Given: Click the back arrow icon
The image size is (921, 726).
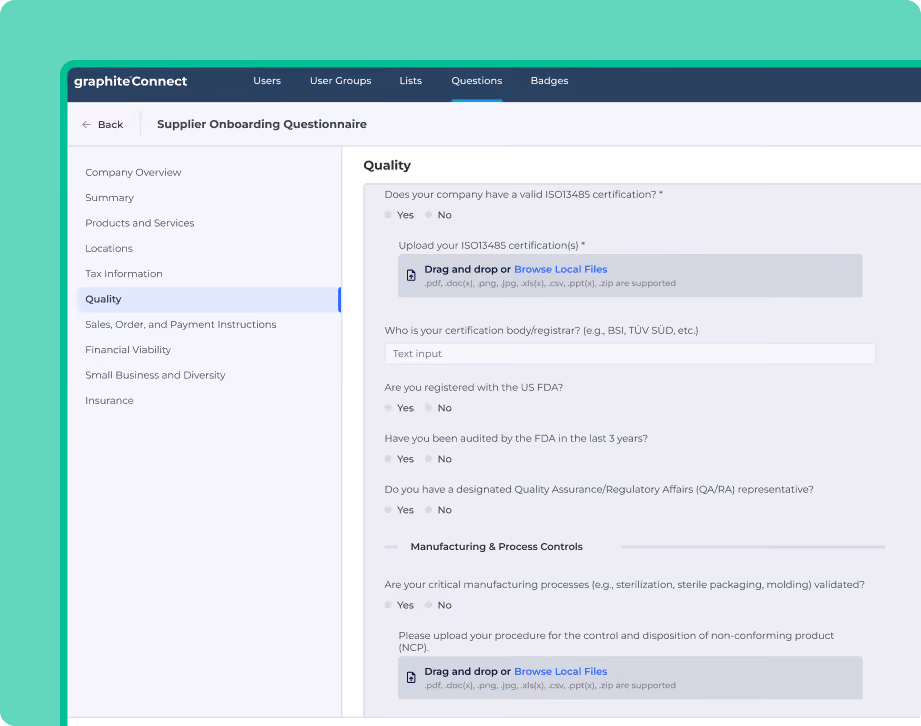Looking at the screenshot, I should coord(86,125).
